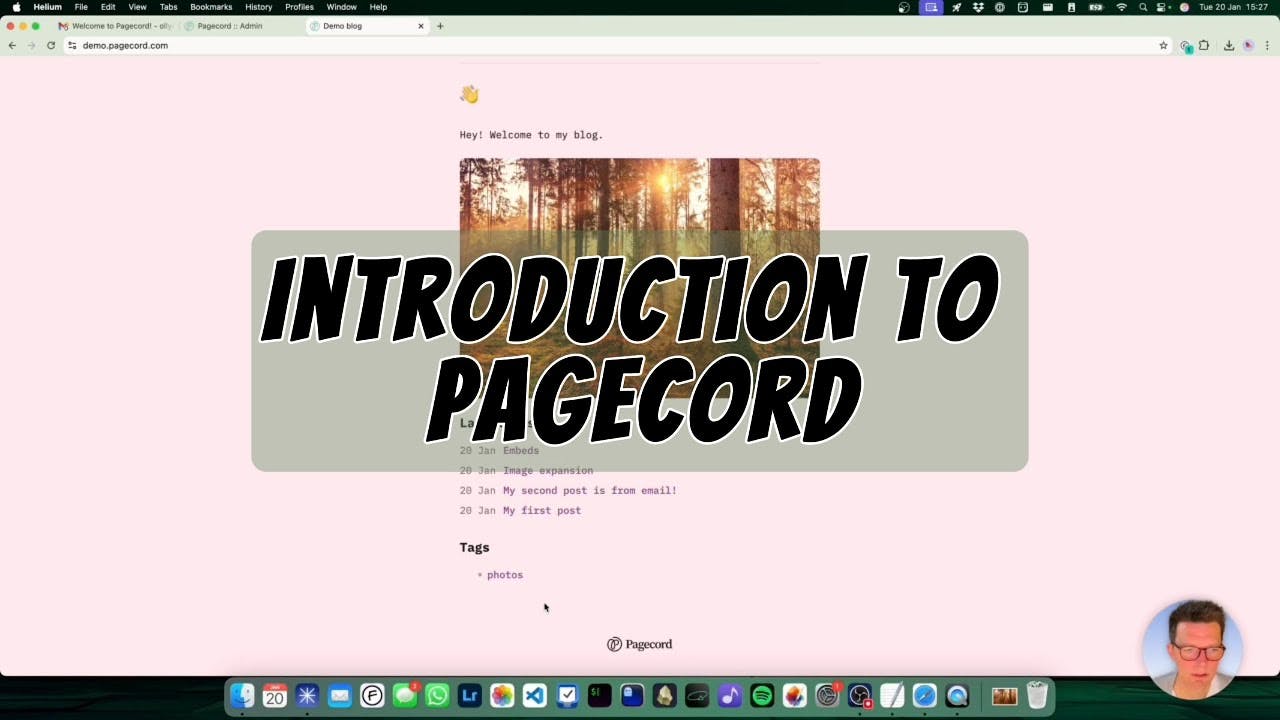Open the Embeds post link

click(x=521, y=450)
